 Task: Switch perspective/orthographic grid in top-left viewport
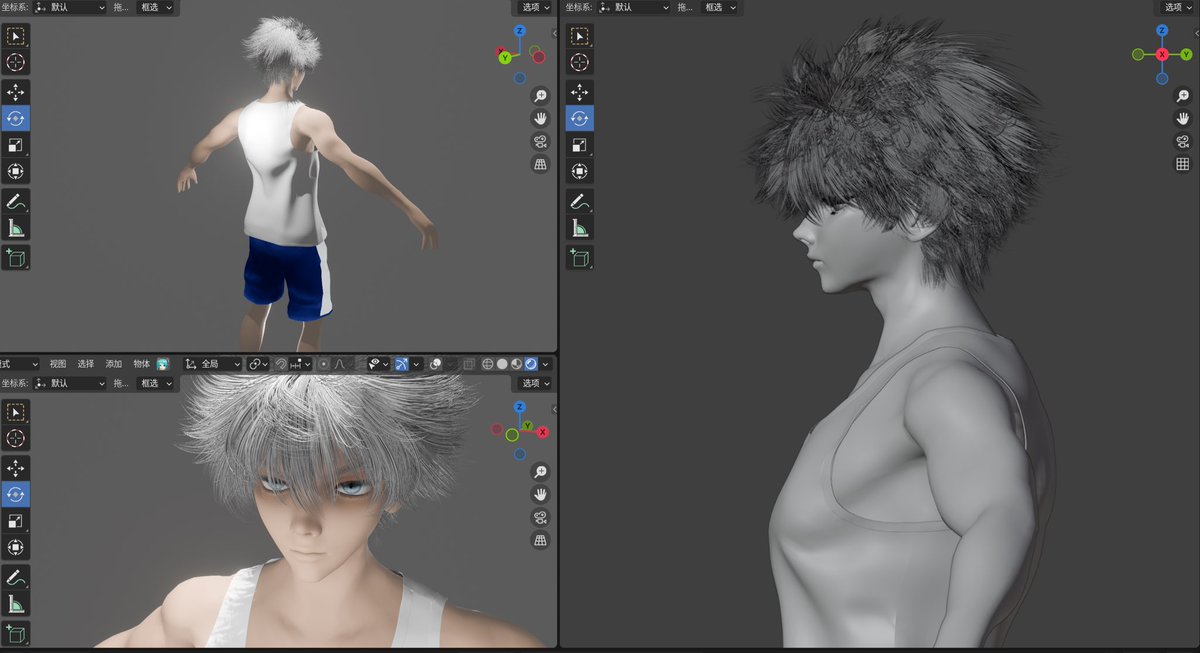(540, 164)
